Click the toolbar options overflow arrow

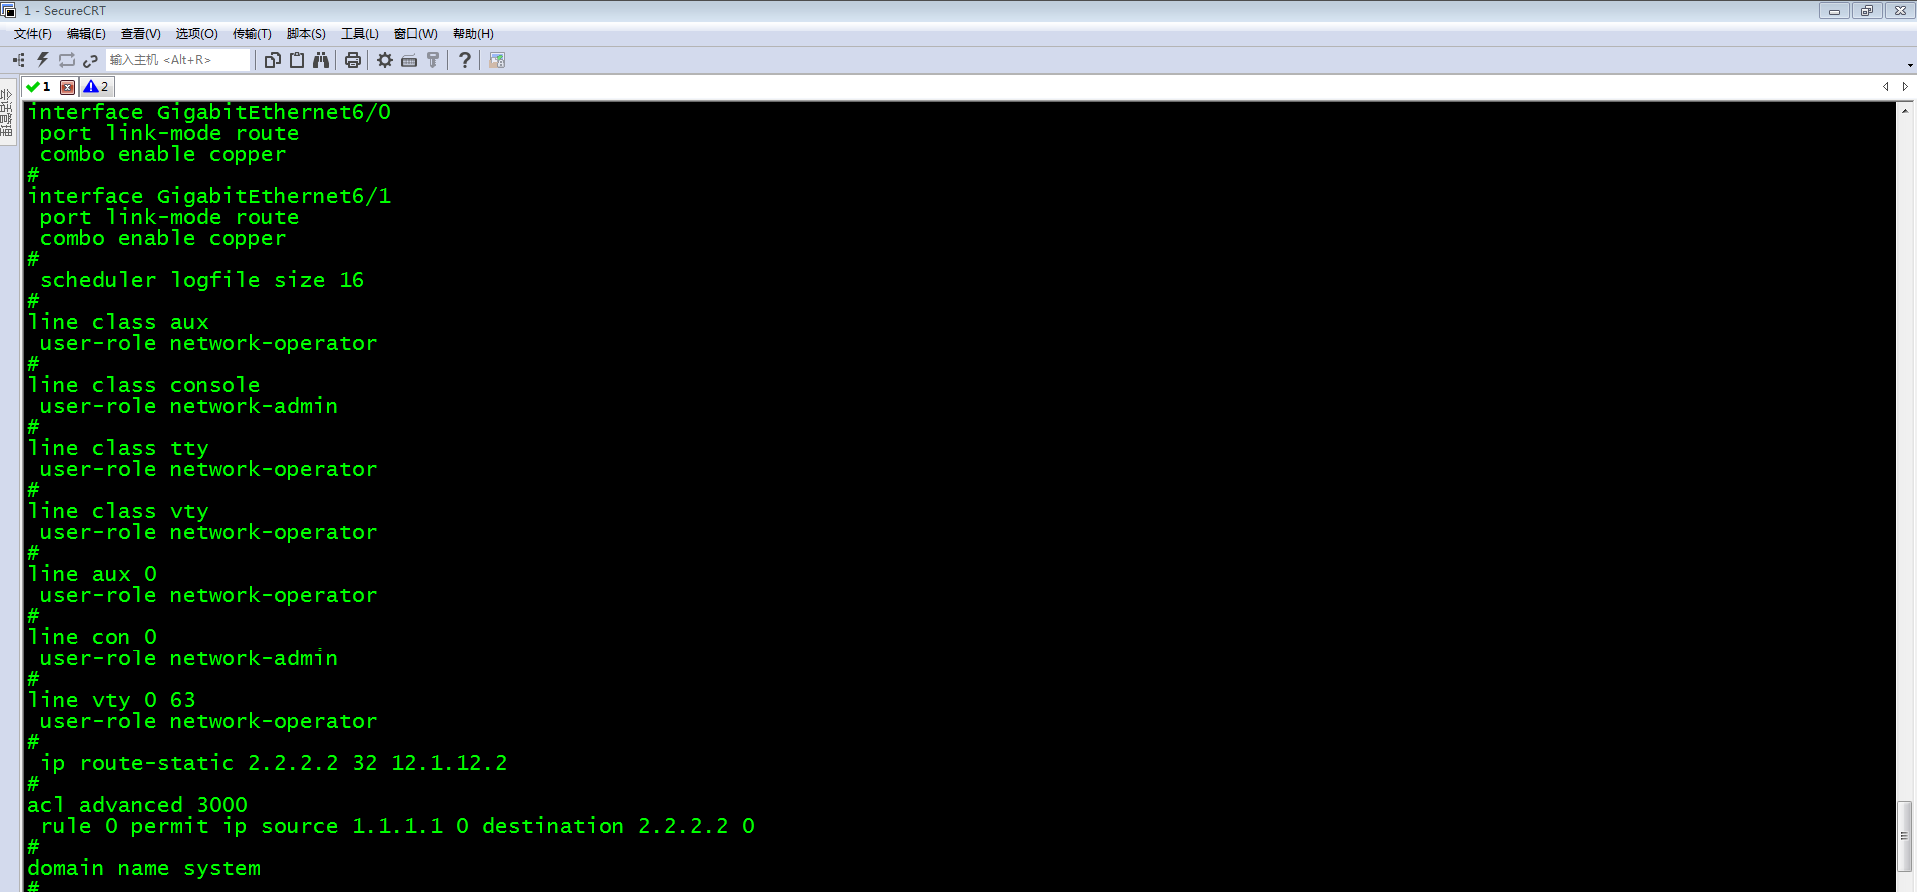[1910, 65]
